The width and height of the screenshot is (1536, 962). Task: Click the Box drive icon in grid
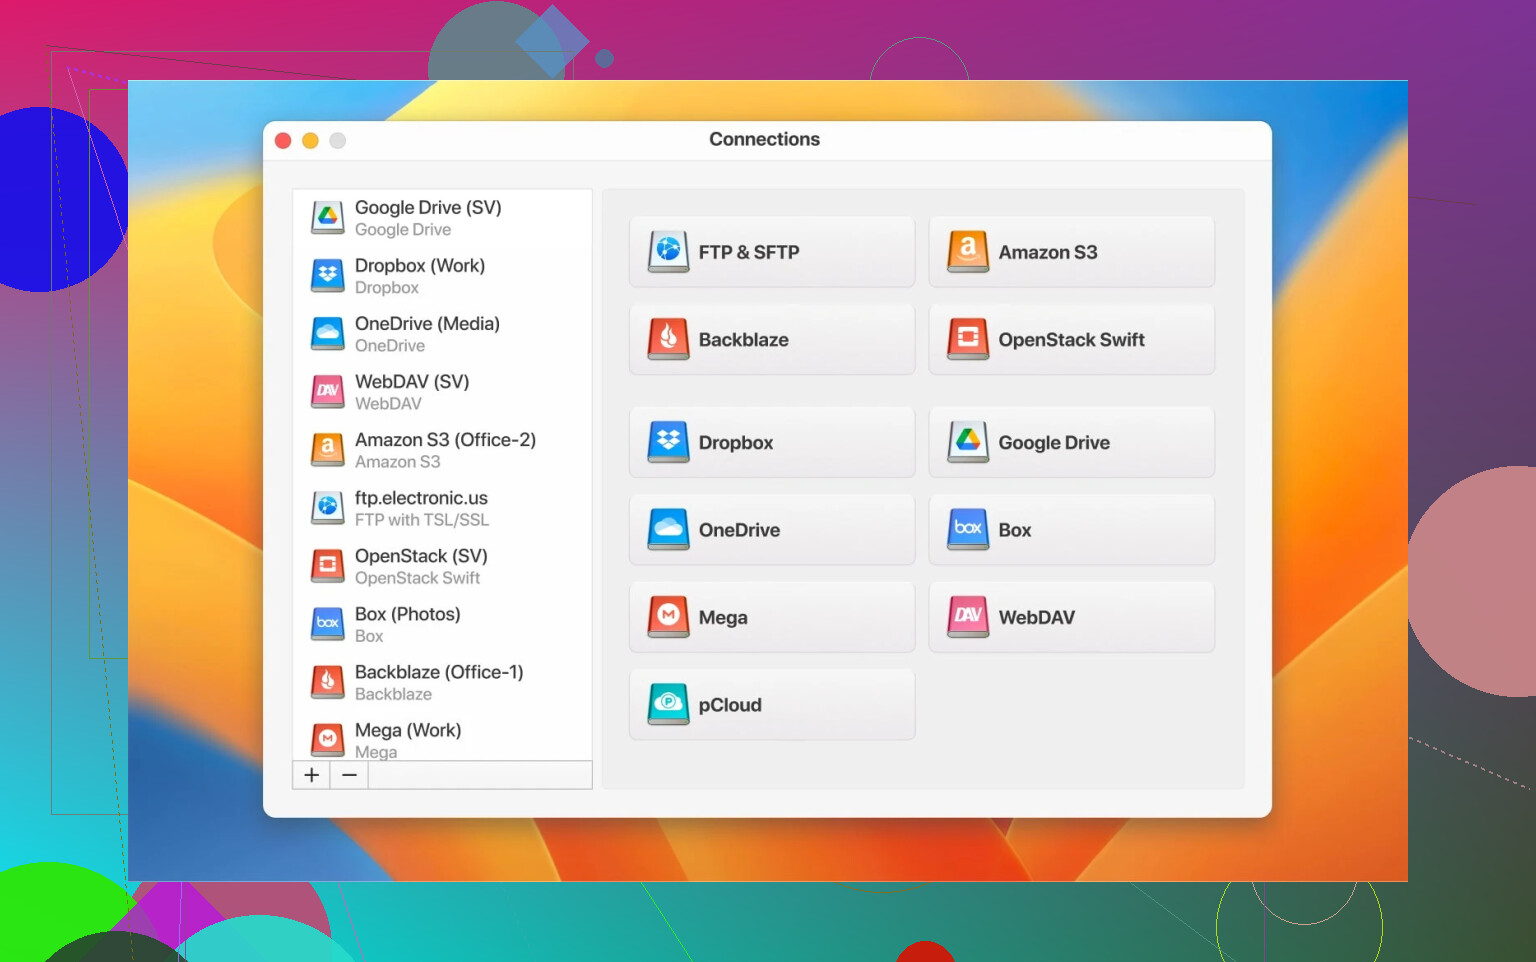967,530
